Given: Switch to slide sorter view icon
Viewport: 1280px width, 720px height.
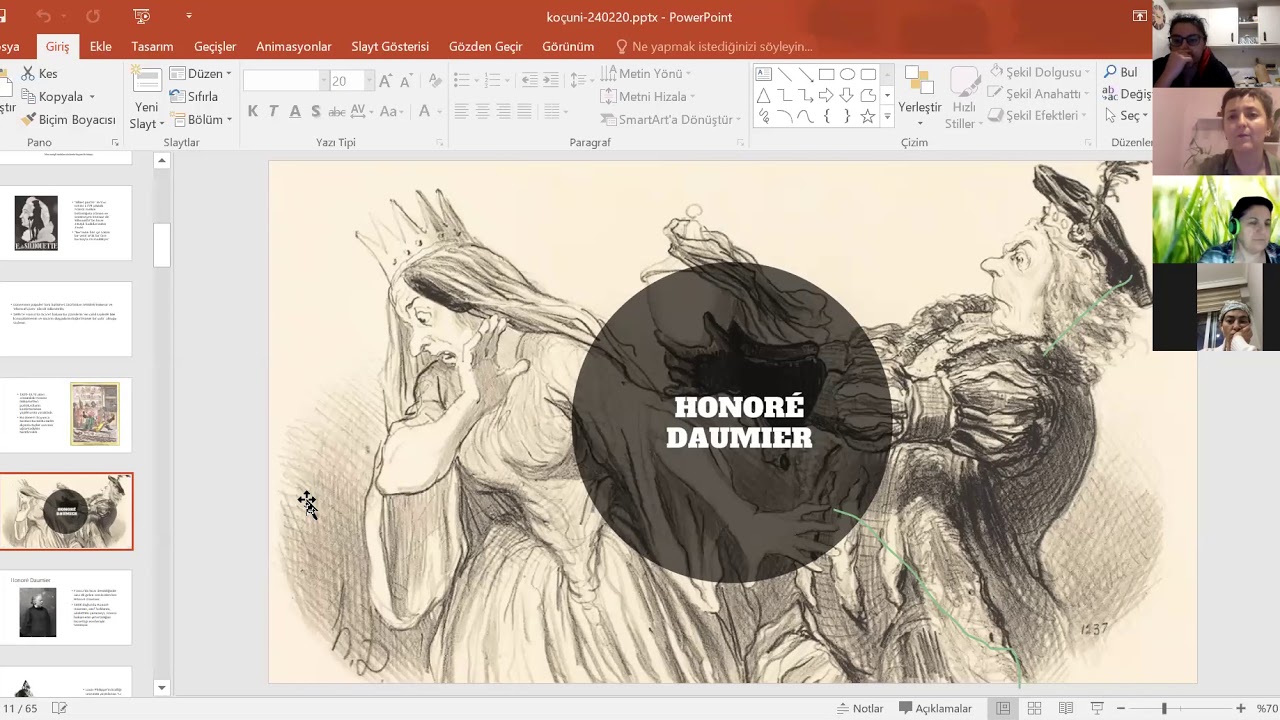Looking at the screenshot, I should point(1034,708).
